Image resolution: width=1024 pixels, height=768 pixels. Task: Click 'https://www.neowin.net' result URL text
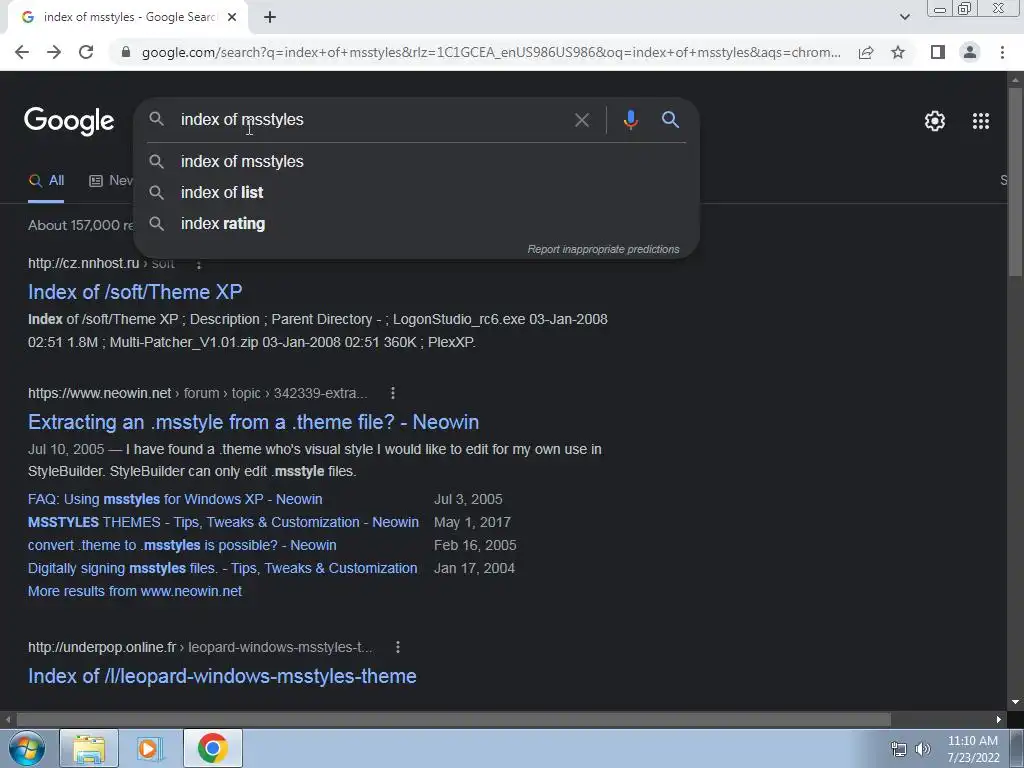pyautogui.click(x=99, y=393)
